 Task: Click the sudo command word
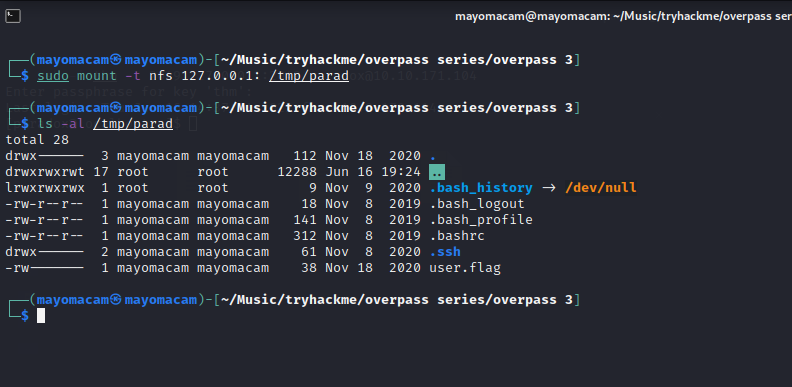(53, 76)
